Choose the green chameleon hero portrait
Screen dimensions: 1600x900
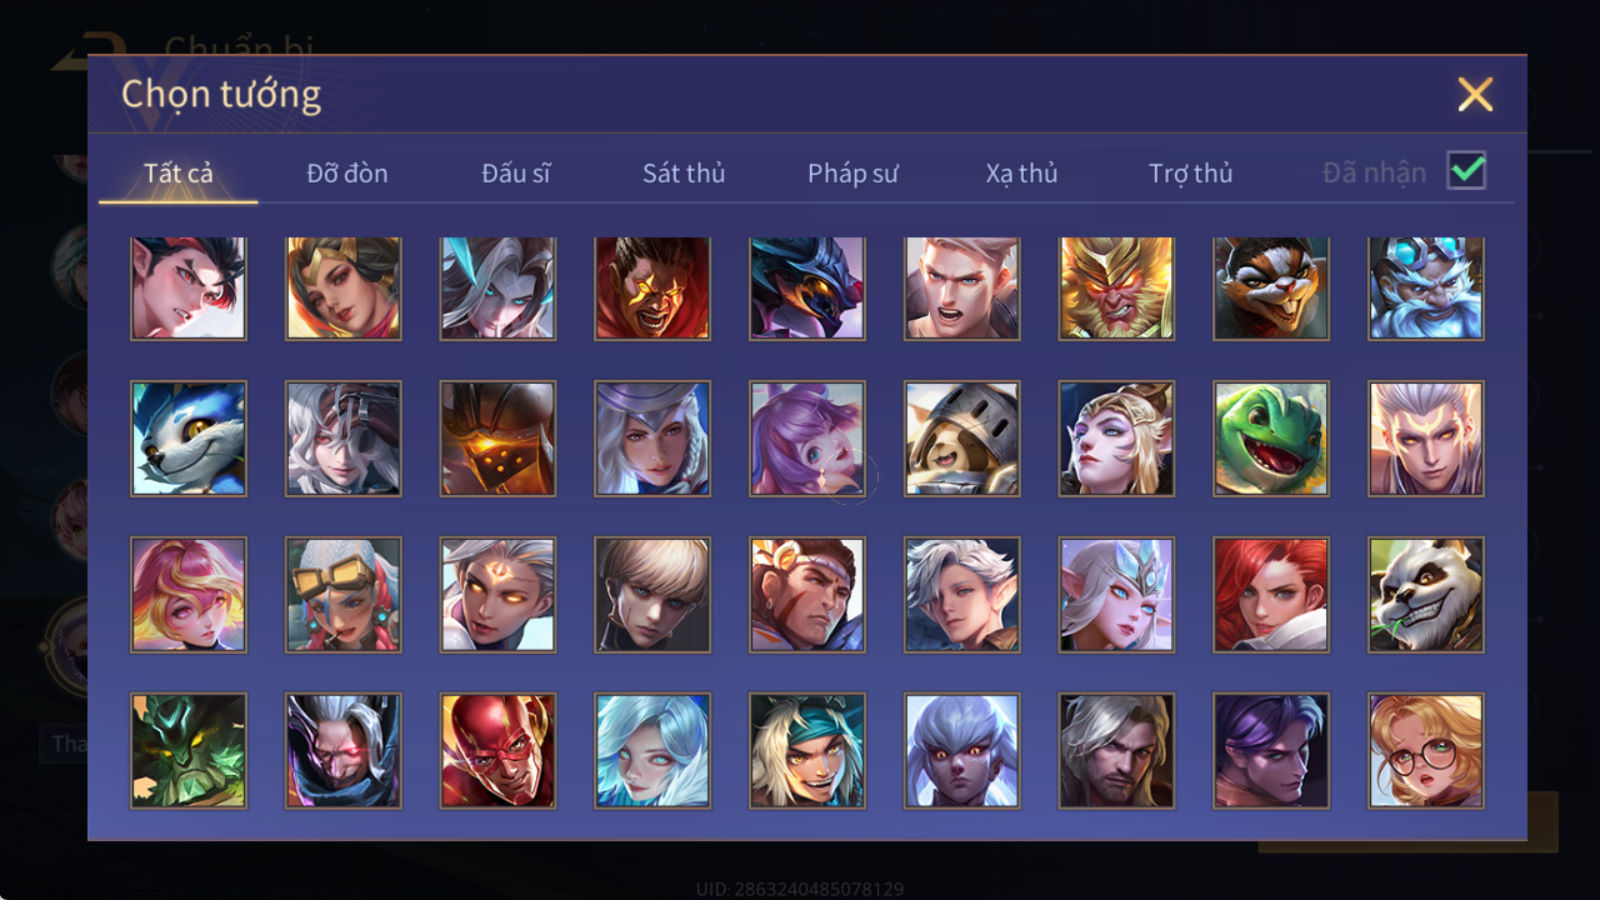pos(1271,439)
